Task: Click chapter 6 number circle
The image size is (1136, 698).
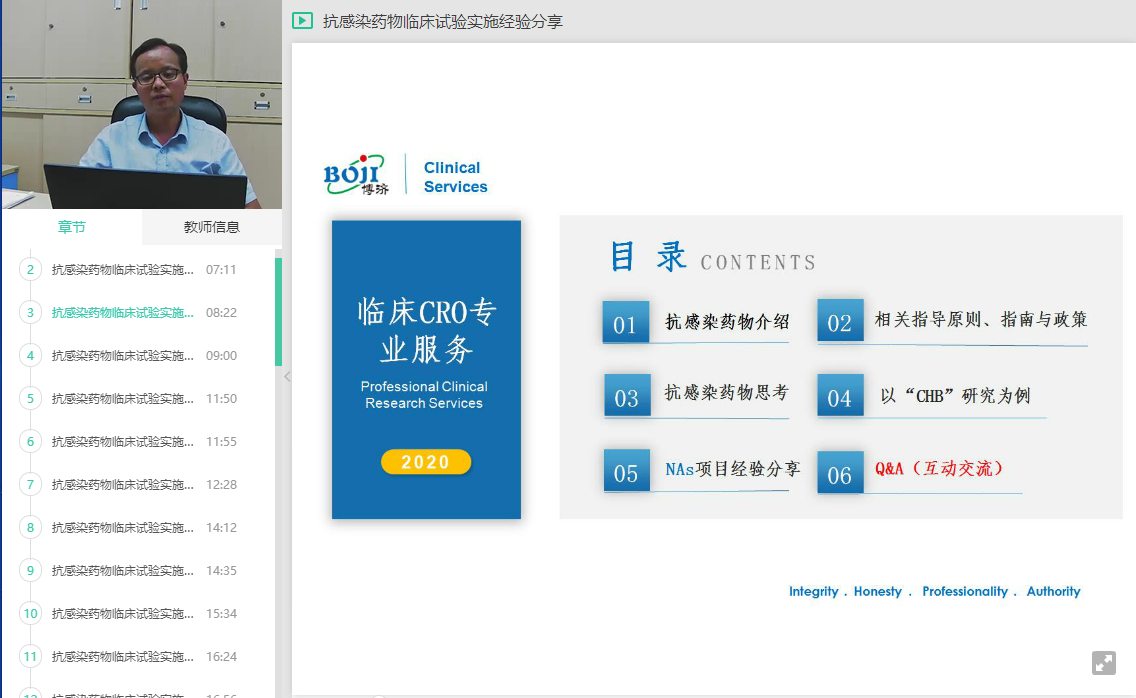Action: pos(31,442)
